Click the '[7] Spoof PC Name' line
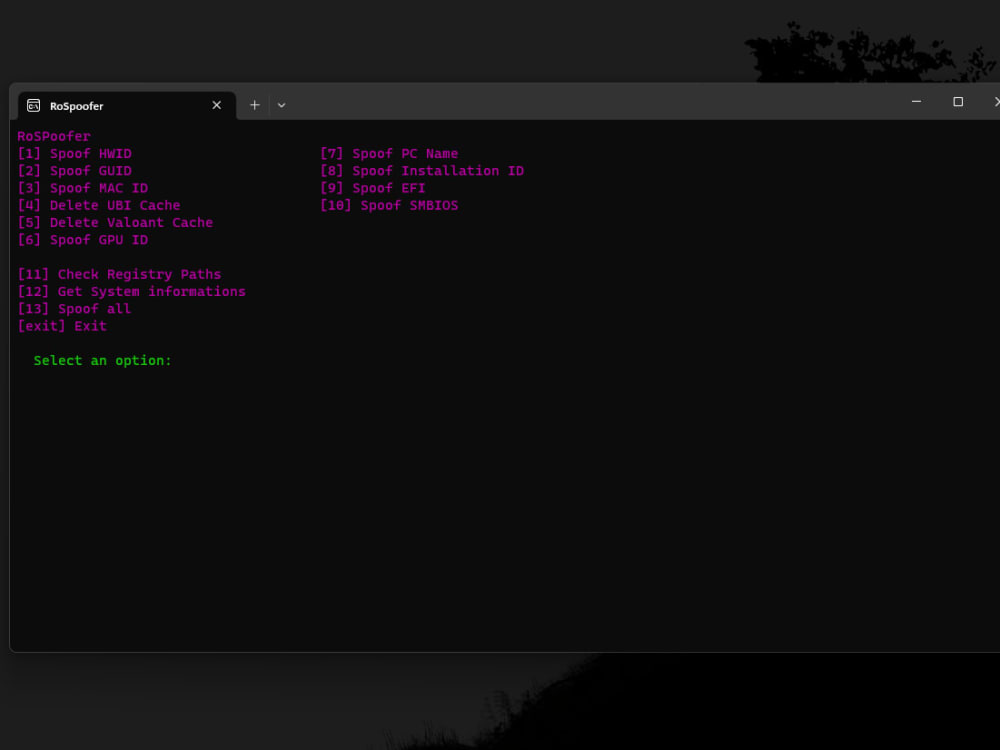 pos(389,154)
